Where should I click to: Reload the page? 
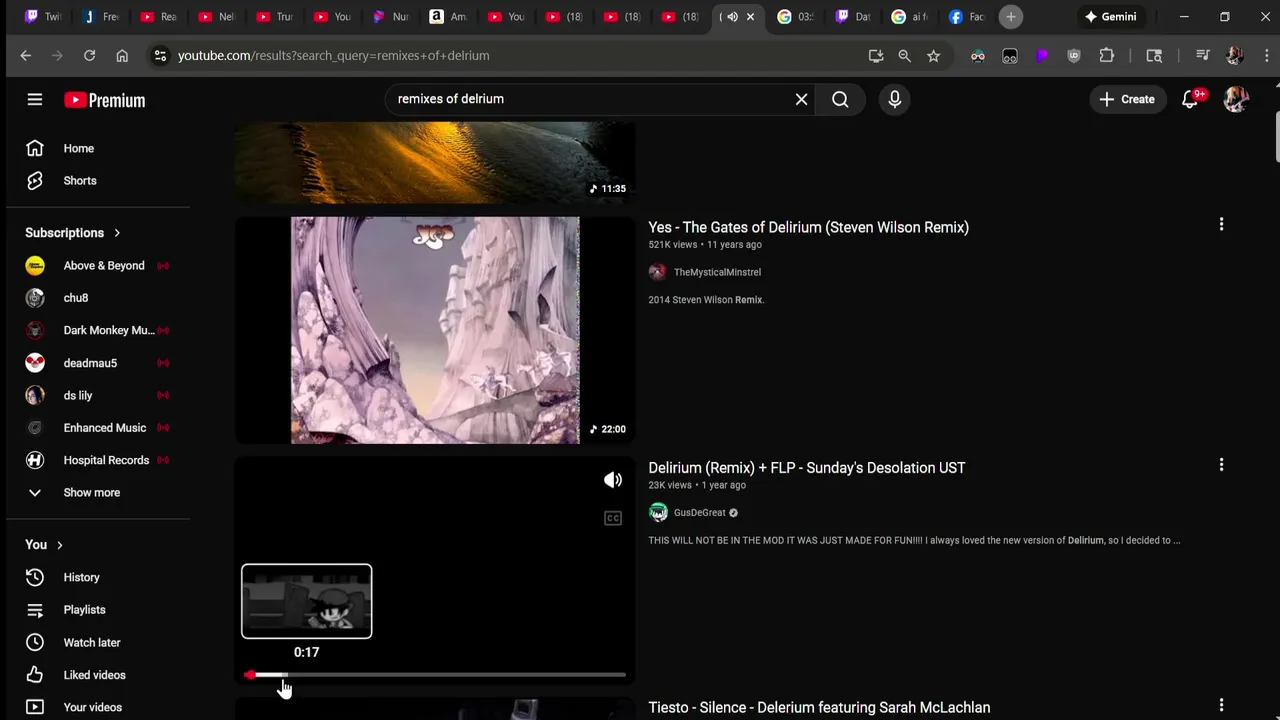pos(89,56)
